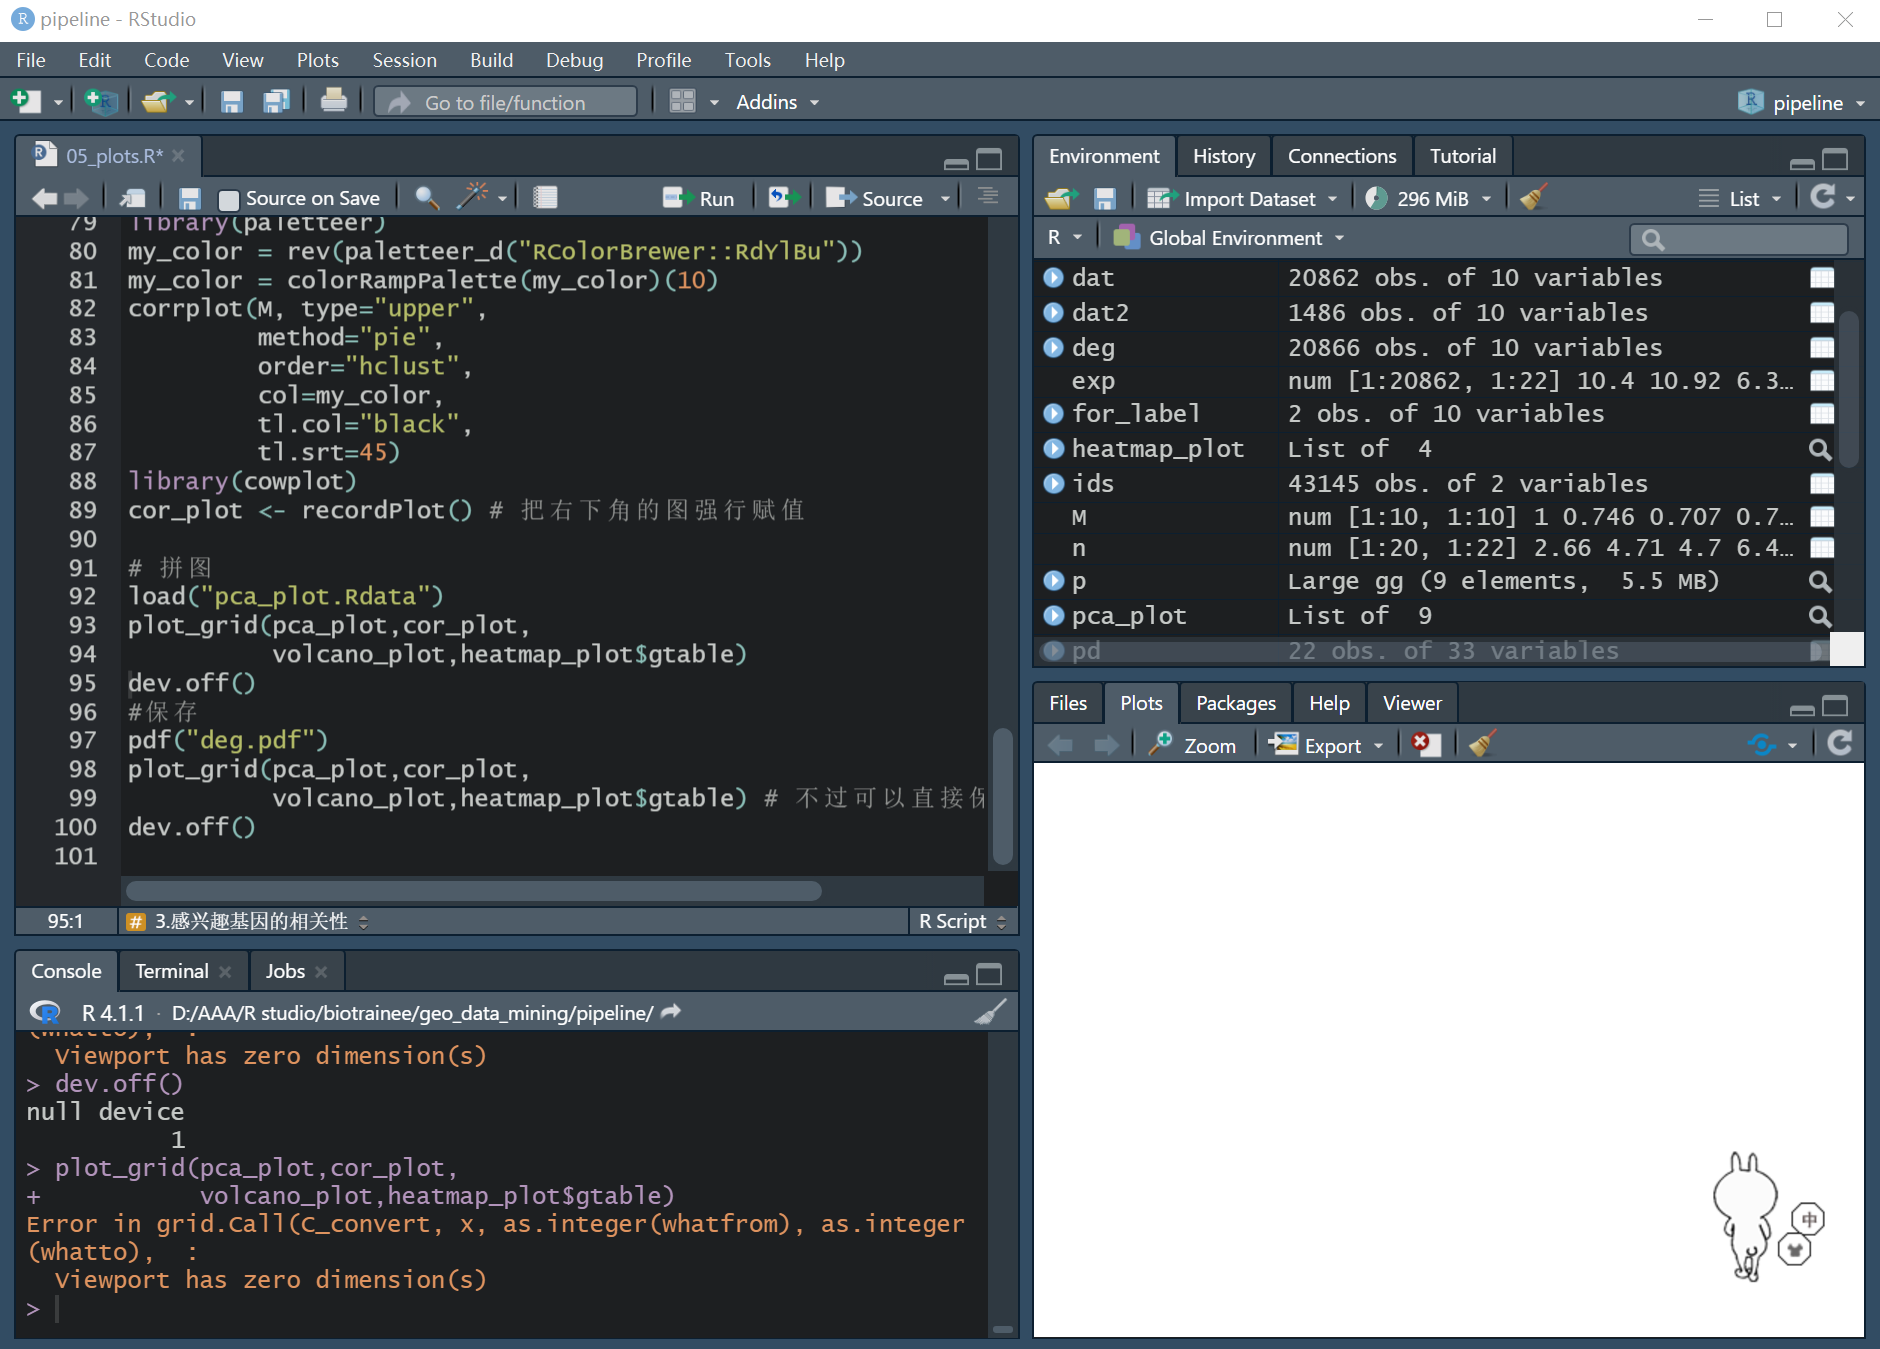
Task: Toggle the Source on Save checkbox
Action: point(229,197)
